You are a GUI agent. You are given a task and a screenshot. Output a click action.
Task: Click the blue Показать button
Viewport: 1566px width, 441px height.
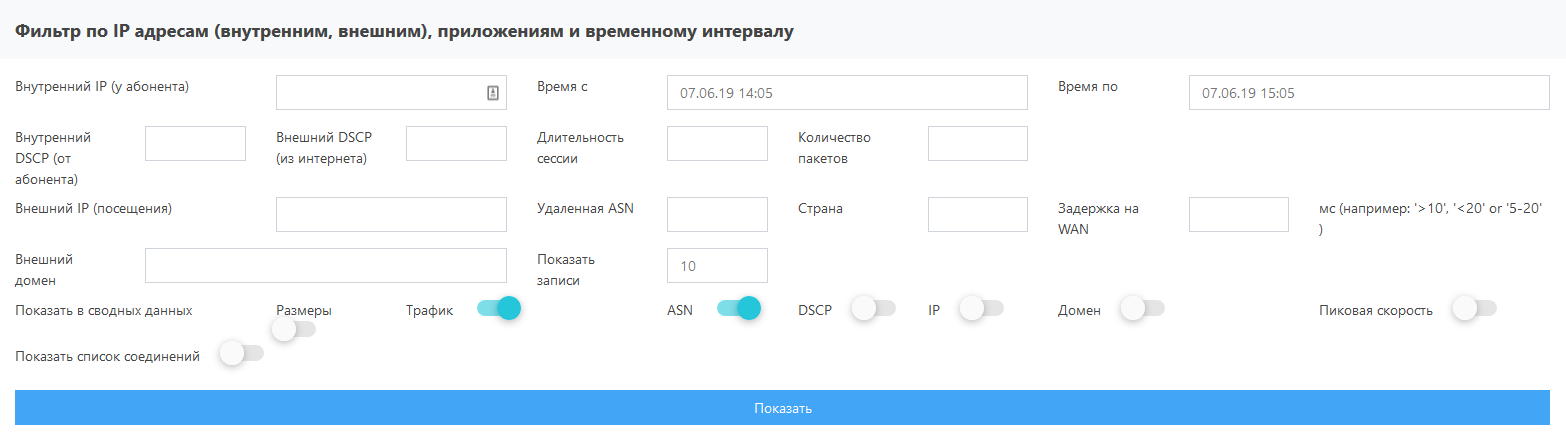(x=783, y=408)
